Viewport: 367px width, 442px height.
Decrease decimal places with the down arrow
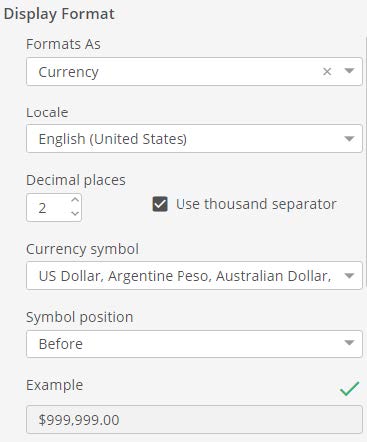tap(75, 213)
